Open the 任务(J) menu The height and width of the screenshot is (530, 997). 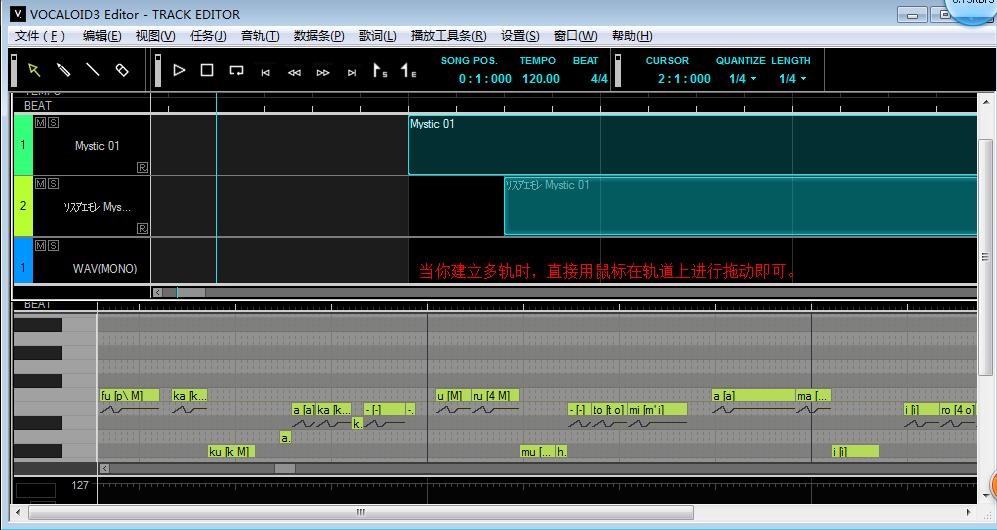[208, 36]
